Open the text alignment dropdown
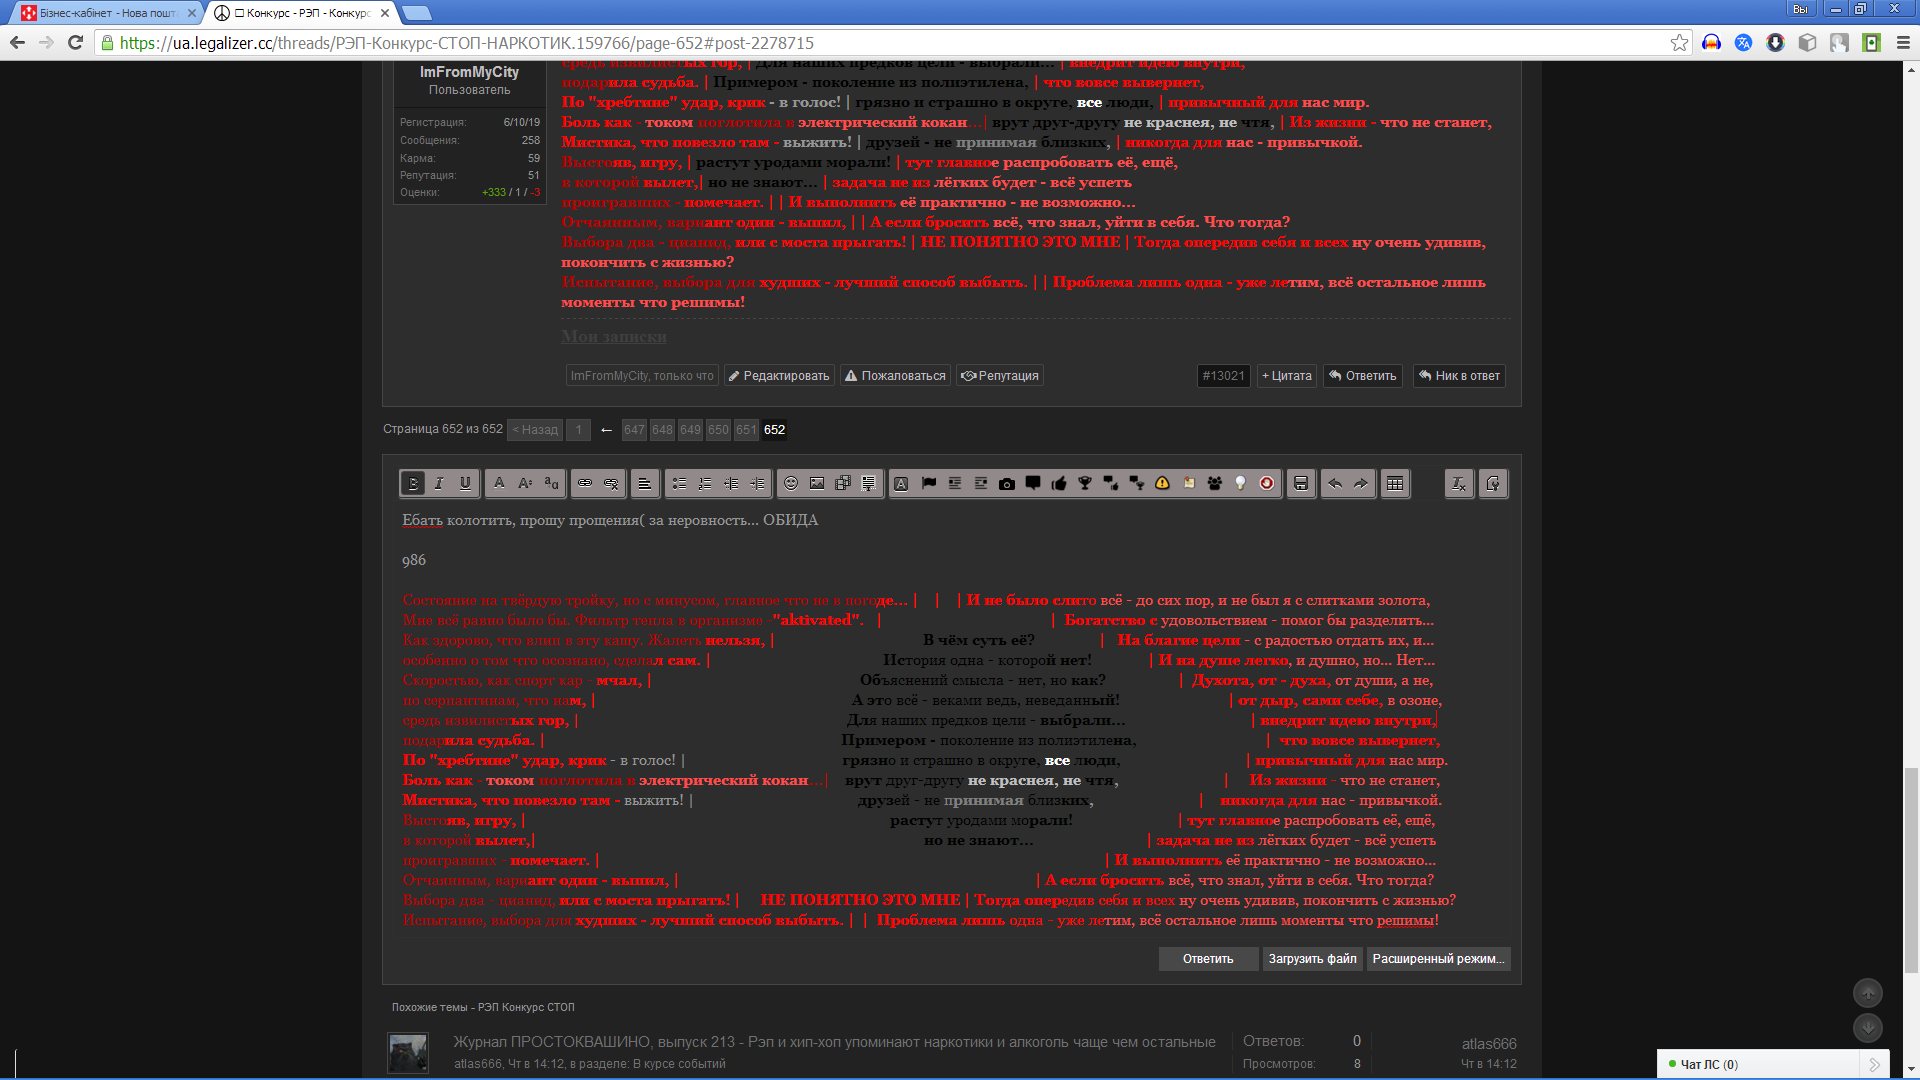Image resolution: width=1920 pixels, height=1080 pixels. pos(645,484)
